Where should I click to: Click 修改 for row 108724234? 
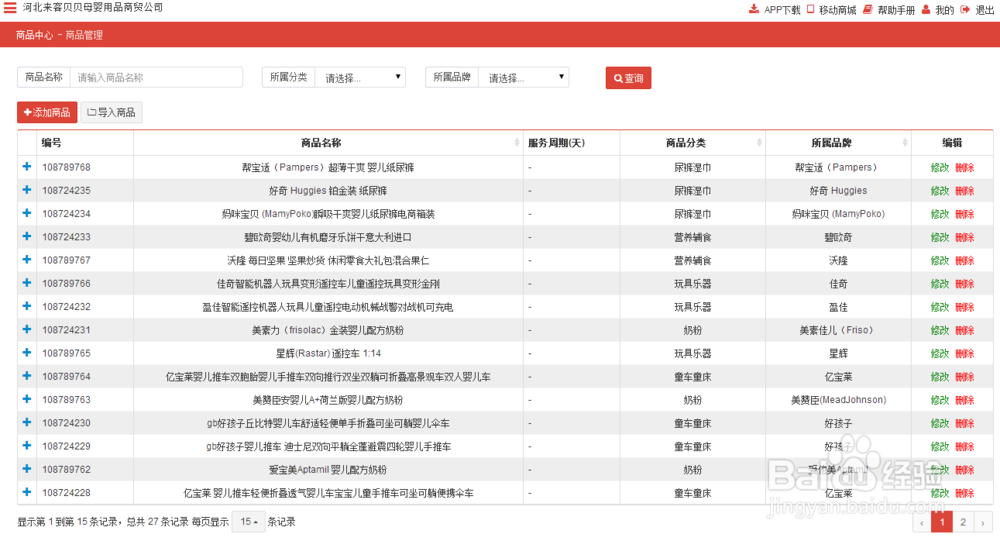[940, 214]
